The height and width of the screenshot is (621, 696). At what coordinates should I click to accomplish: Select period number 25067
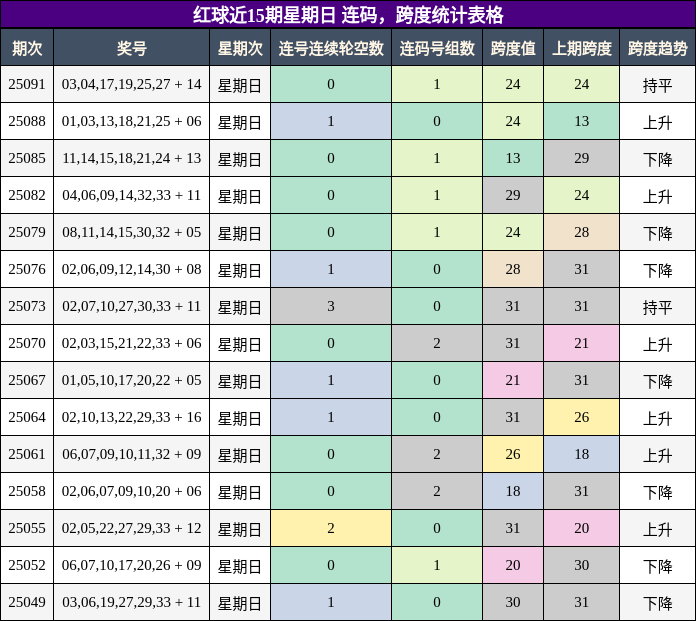click(x=27, y=380)
